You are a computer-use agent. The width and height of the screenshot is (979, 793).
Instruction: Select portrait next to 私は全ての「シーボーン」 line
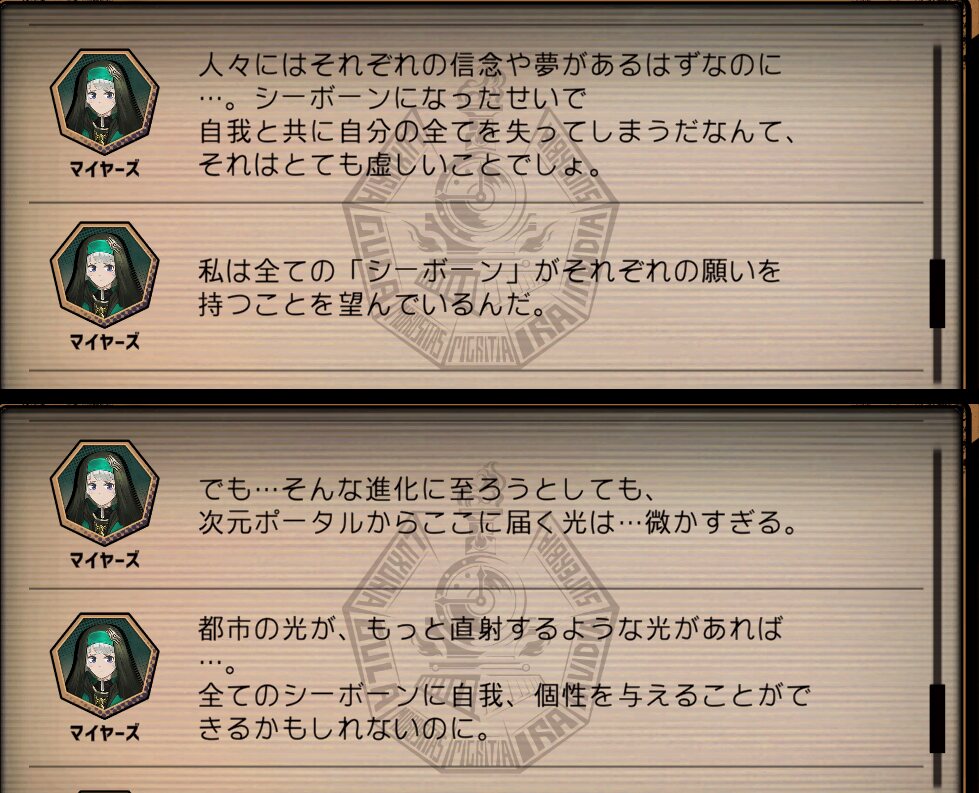pyautogui.click(x=104, y=275)
